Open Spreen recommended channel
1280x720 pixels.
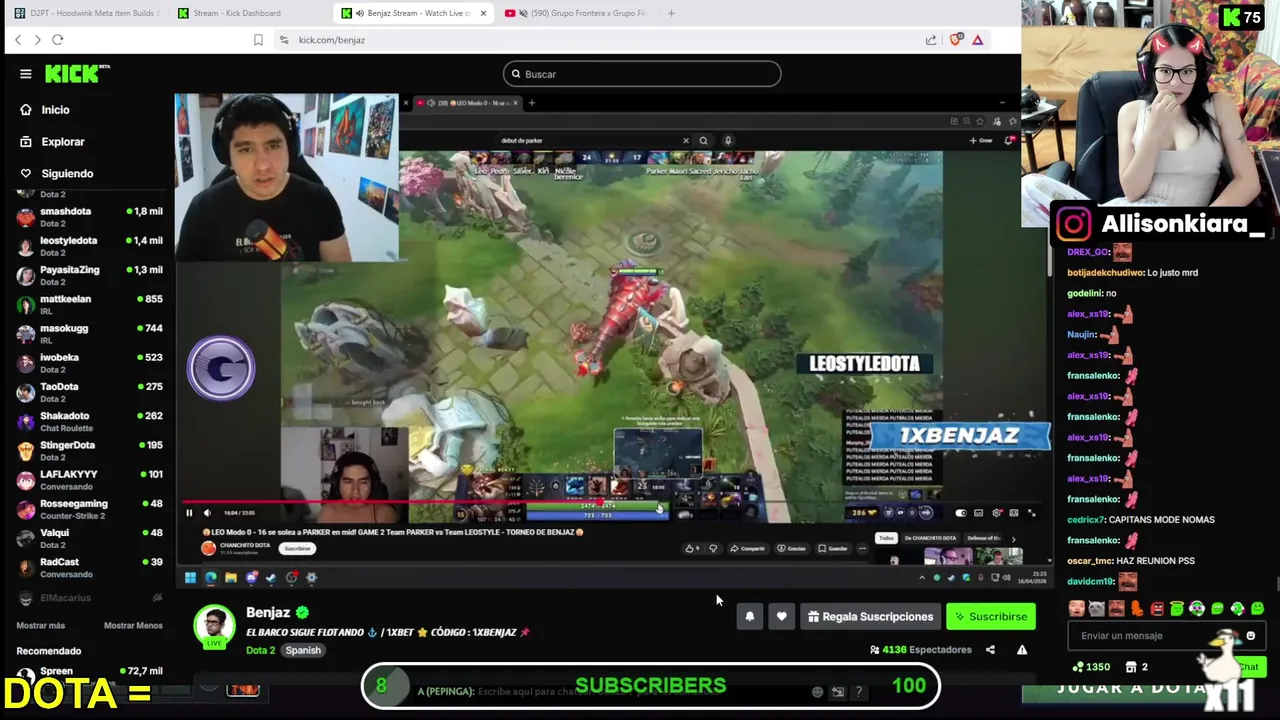(90, 673)
